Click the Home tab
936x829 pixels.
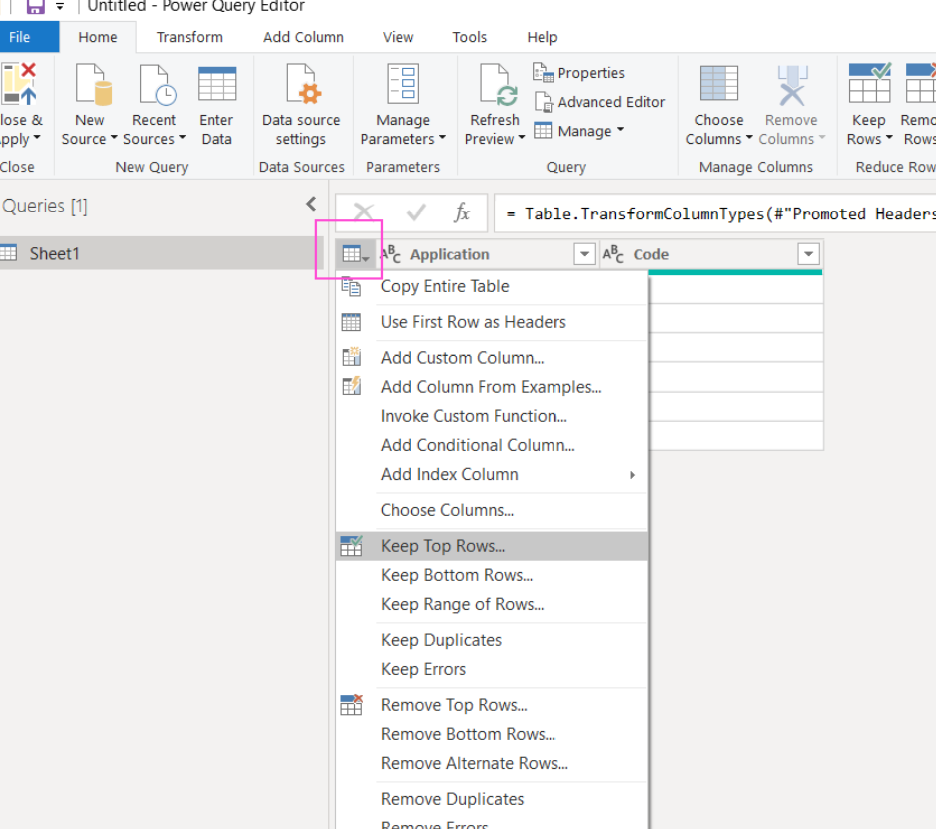[x=98, y=37]
